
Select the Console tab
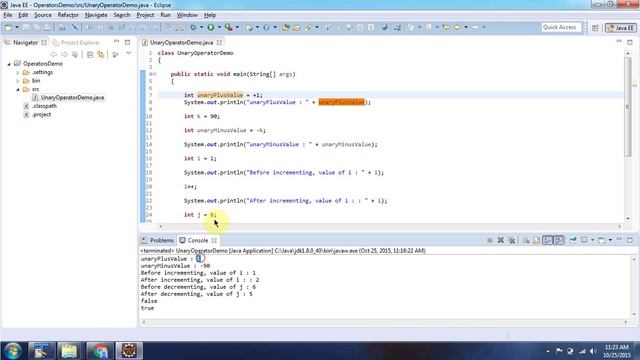click(198, 240)
